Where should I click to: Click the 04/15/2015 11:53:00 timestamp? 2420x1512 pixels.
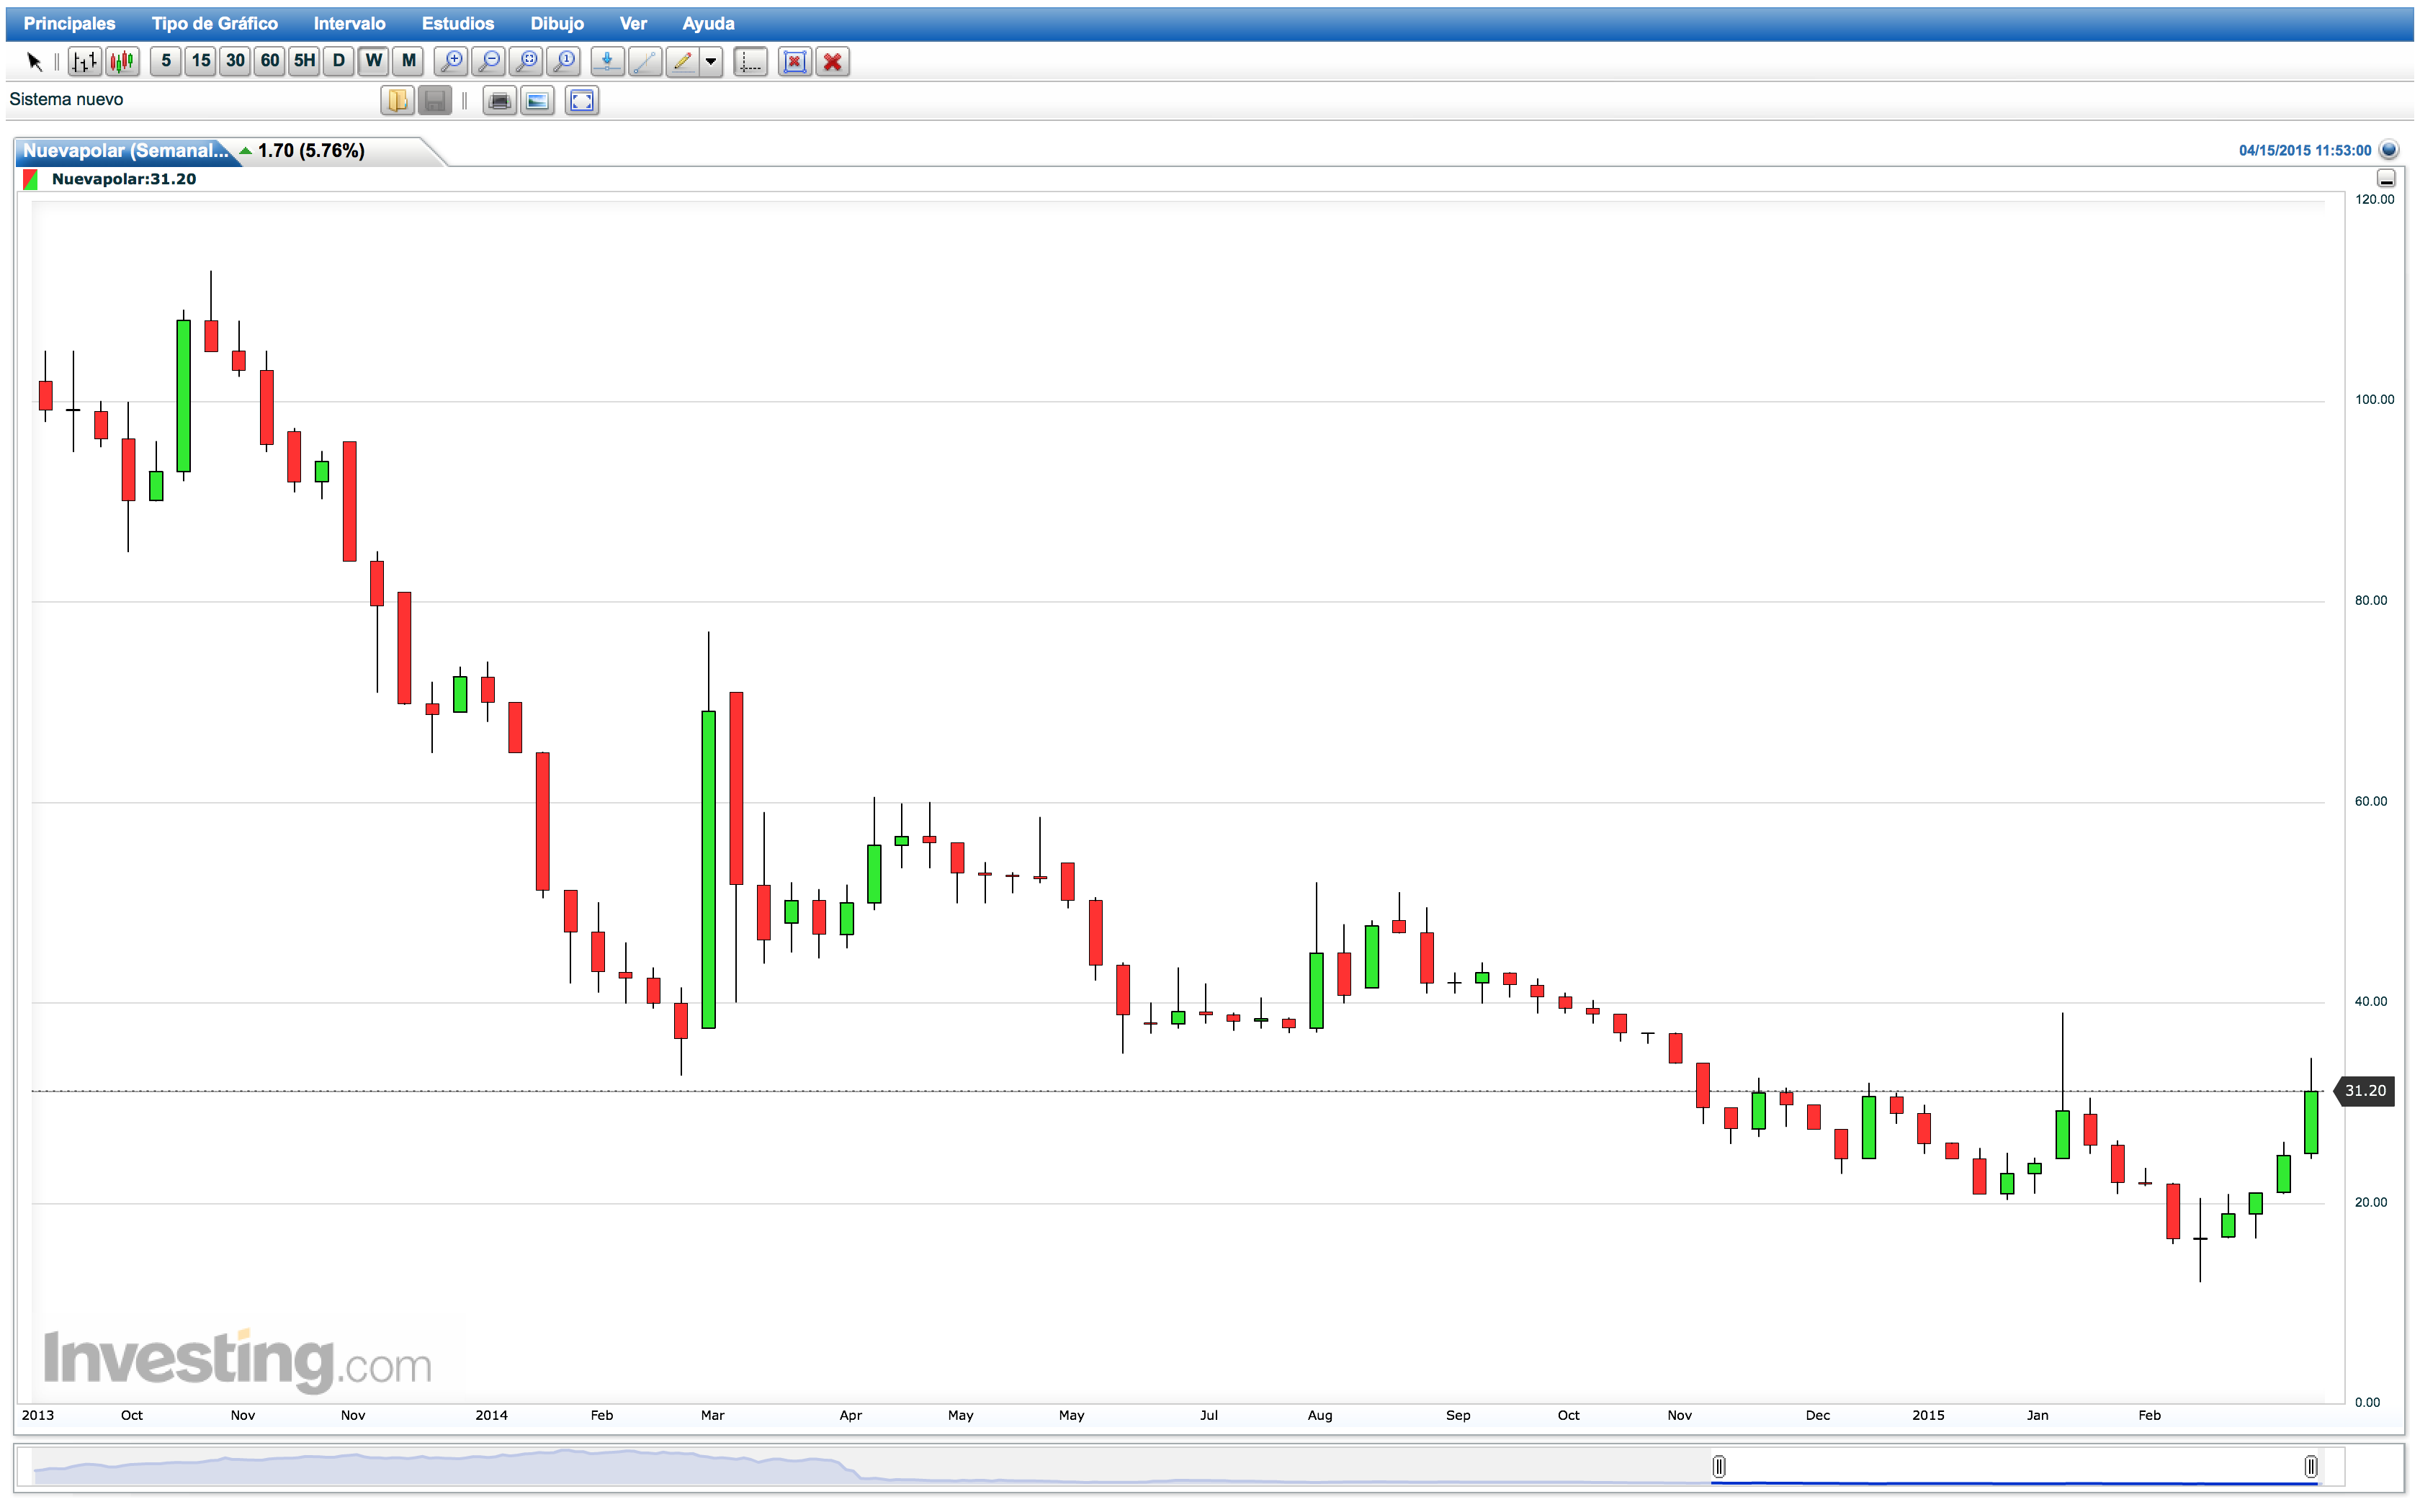pyautogui.click(x=2304, y=150)
